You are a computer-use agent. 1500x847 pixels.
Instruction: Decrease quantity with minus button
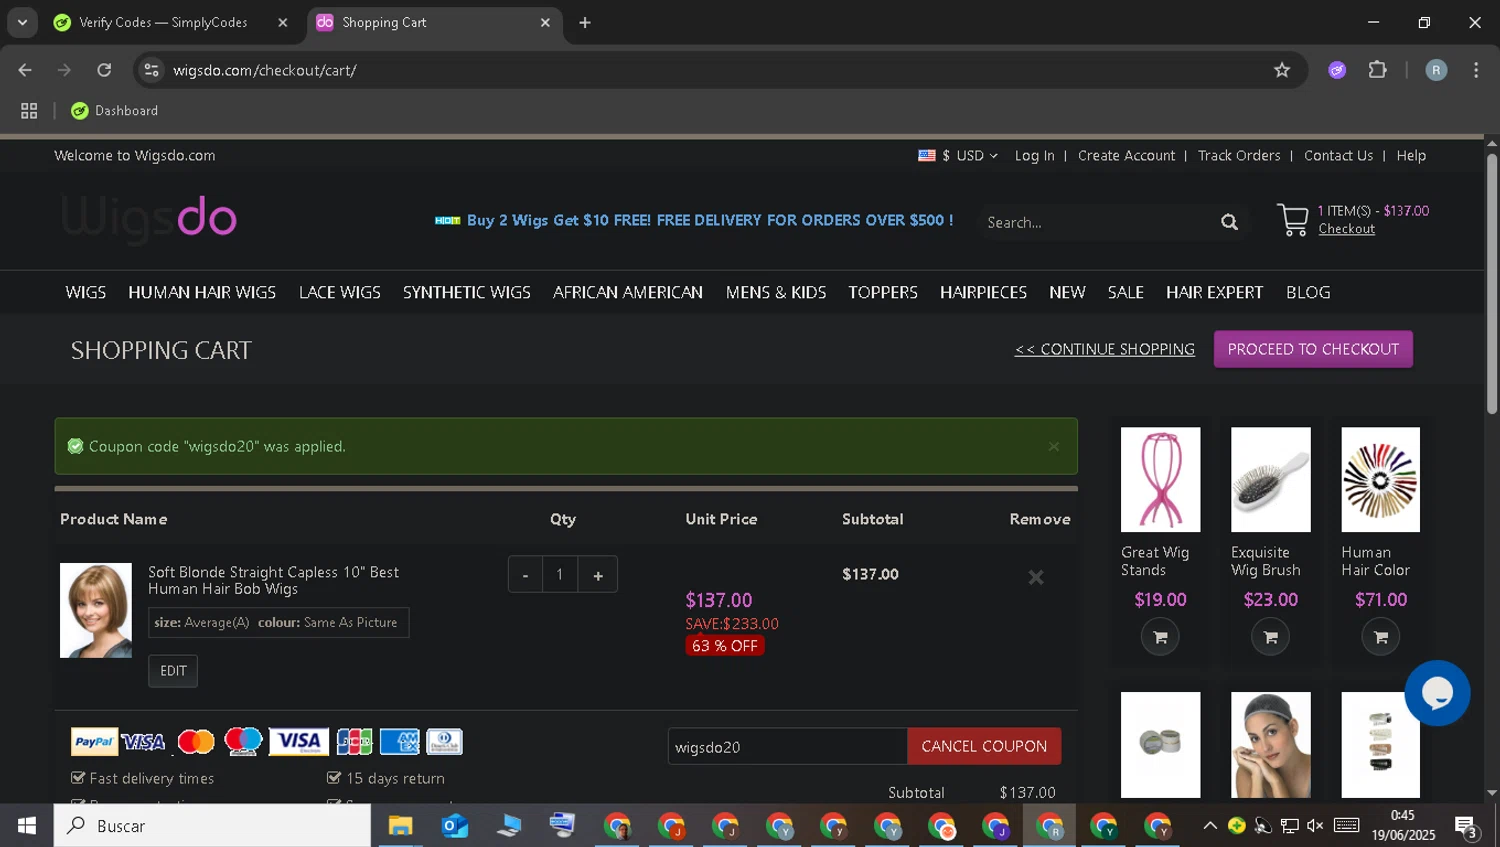(525, 575)
